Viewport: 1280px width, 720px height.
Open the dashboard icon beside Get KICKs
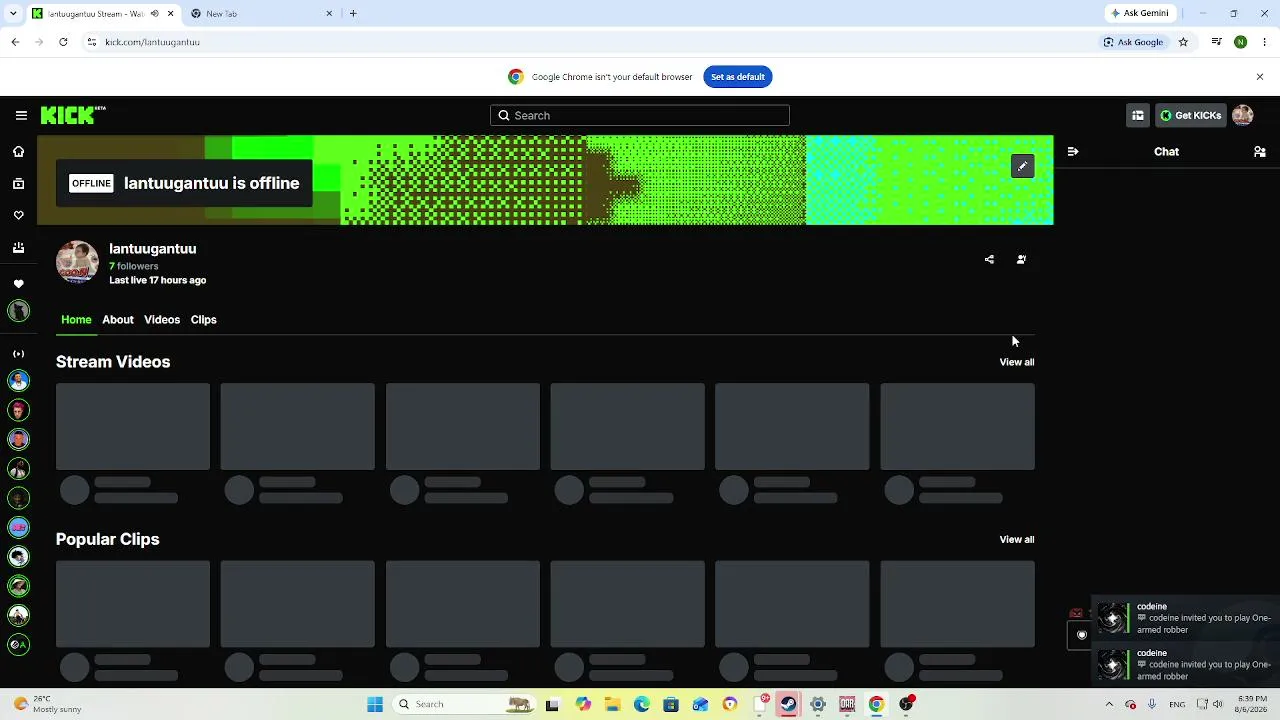(1138, 115)
